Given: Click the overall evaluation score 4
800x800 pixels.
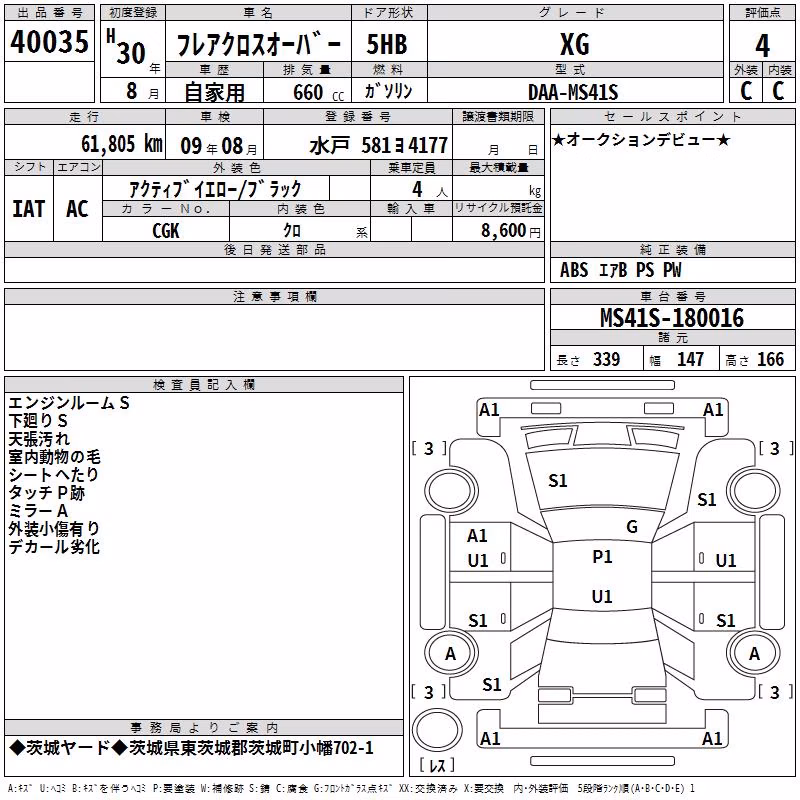Looking at the screenshot, I should click(x=762, y=46).
